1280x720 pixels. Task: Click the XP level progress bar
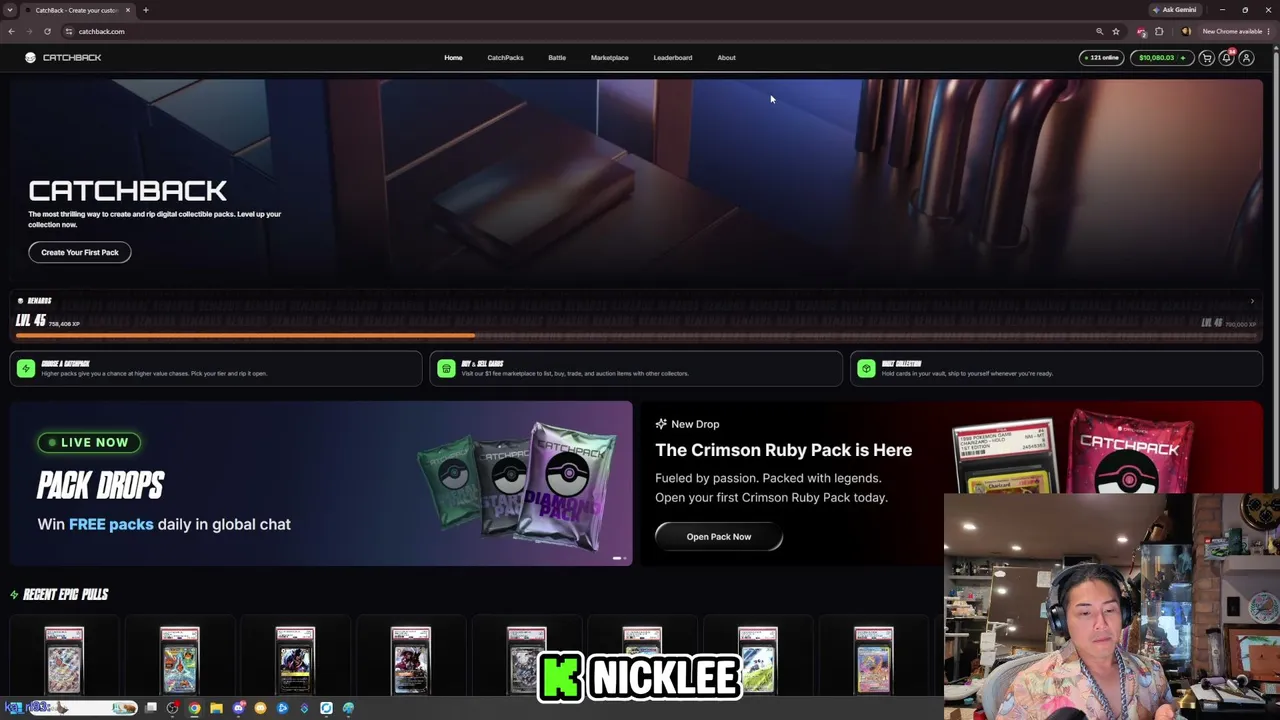(x=636, y=336)
